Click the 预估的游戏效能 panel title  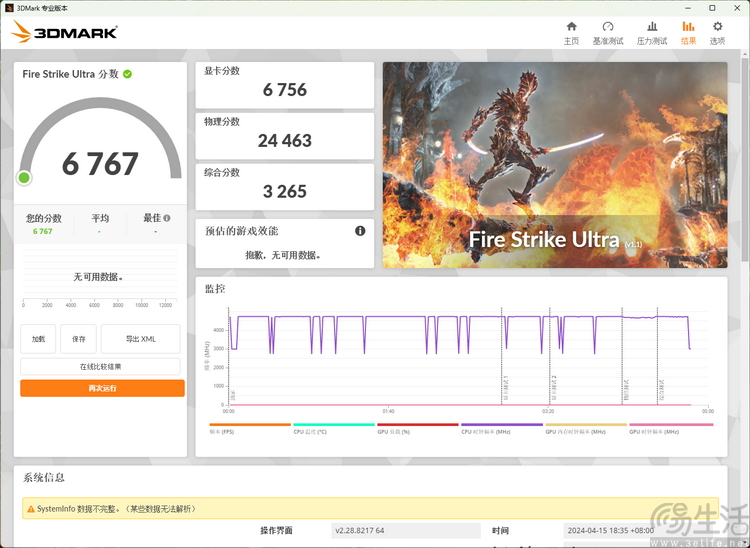click(242, 231)
